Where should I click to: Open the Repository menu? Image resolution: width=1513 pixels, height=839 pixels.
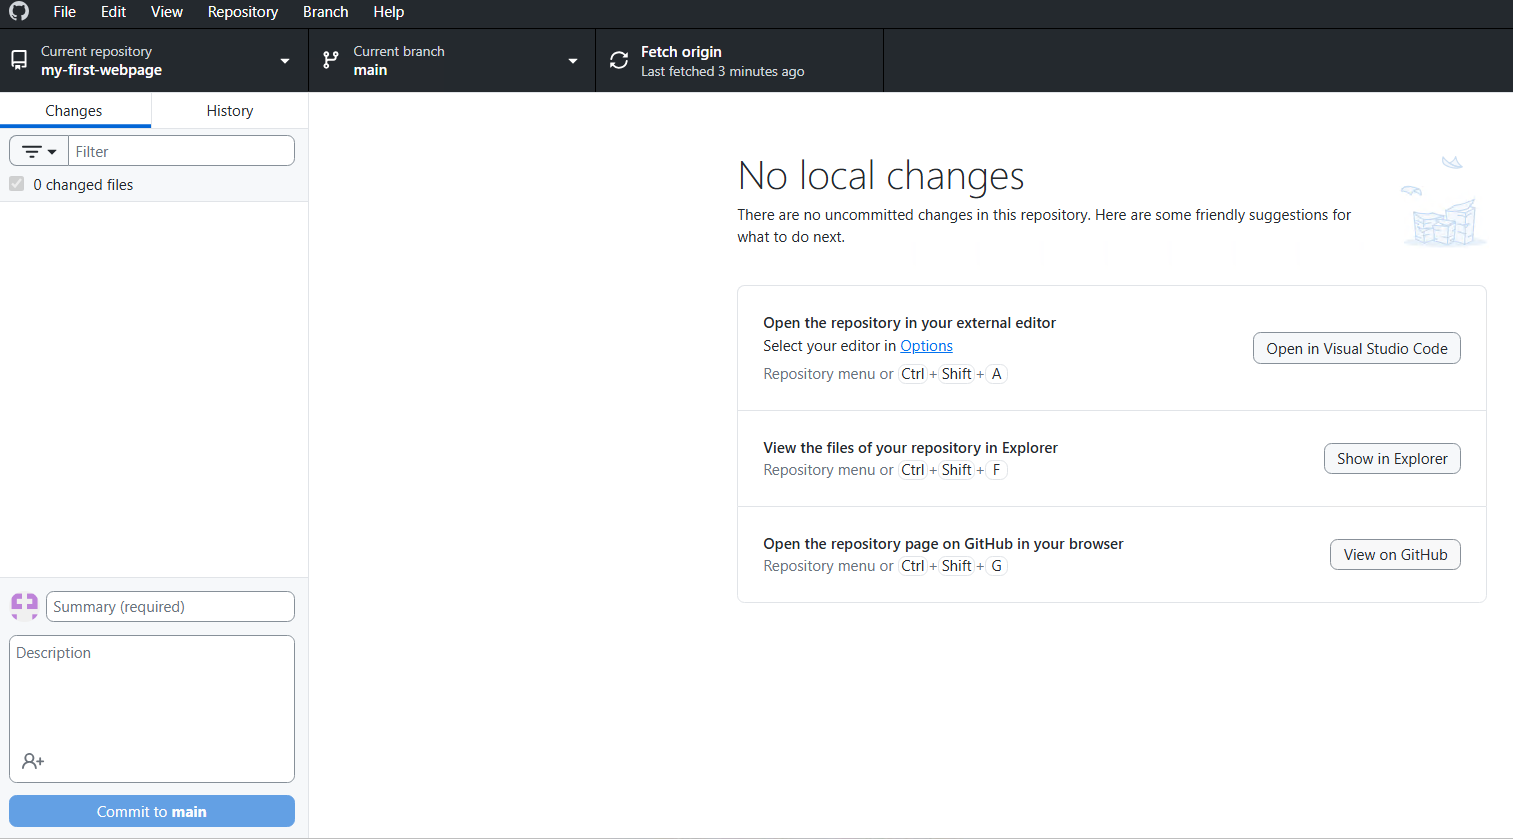[x=242, y=12]
